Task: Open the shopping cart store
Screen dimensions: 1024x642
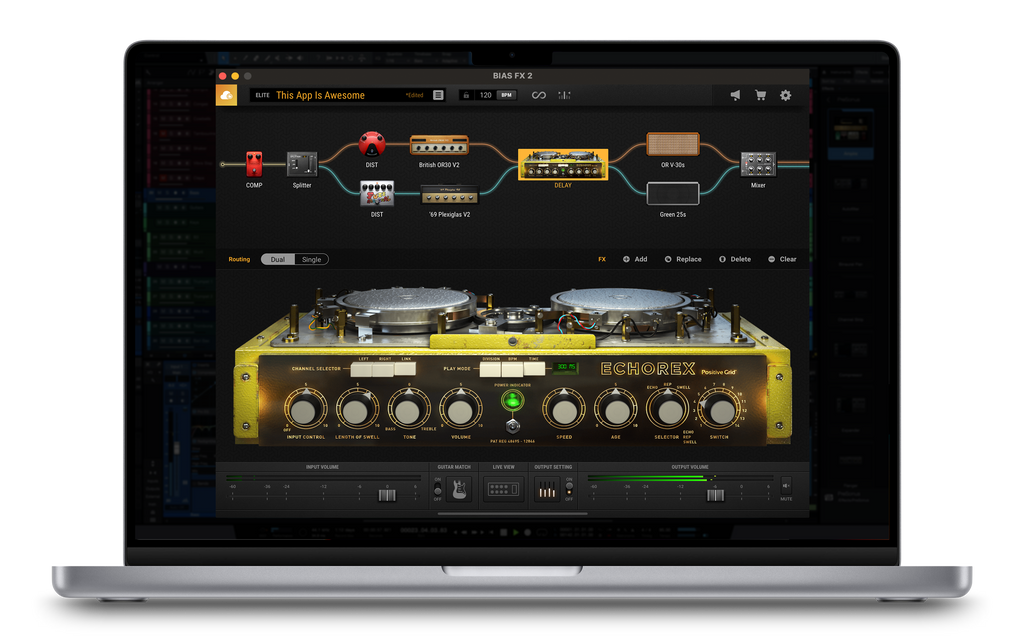Action: (x=760, y=95)
